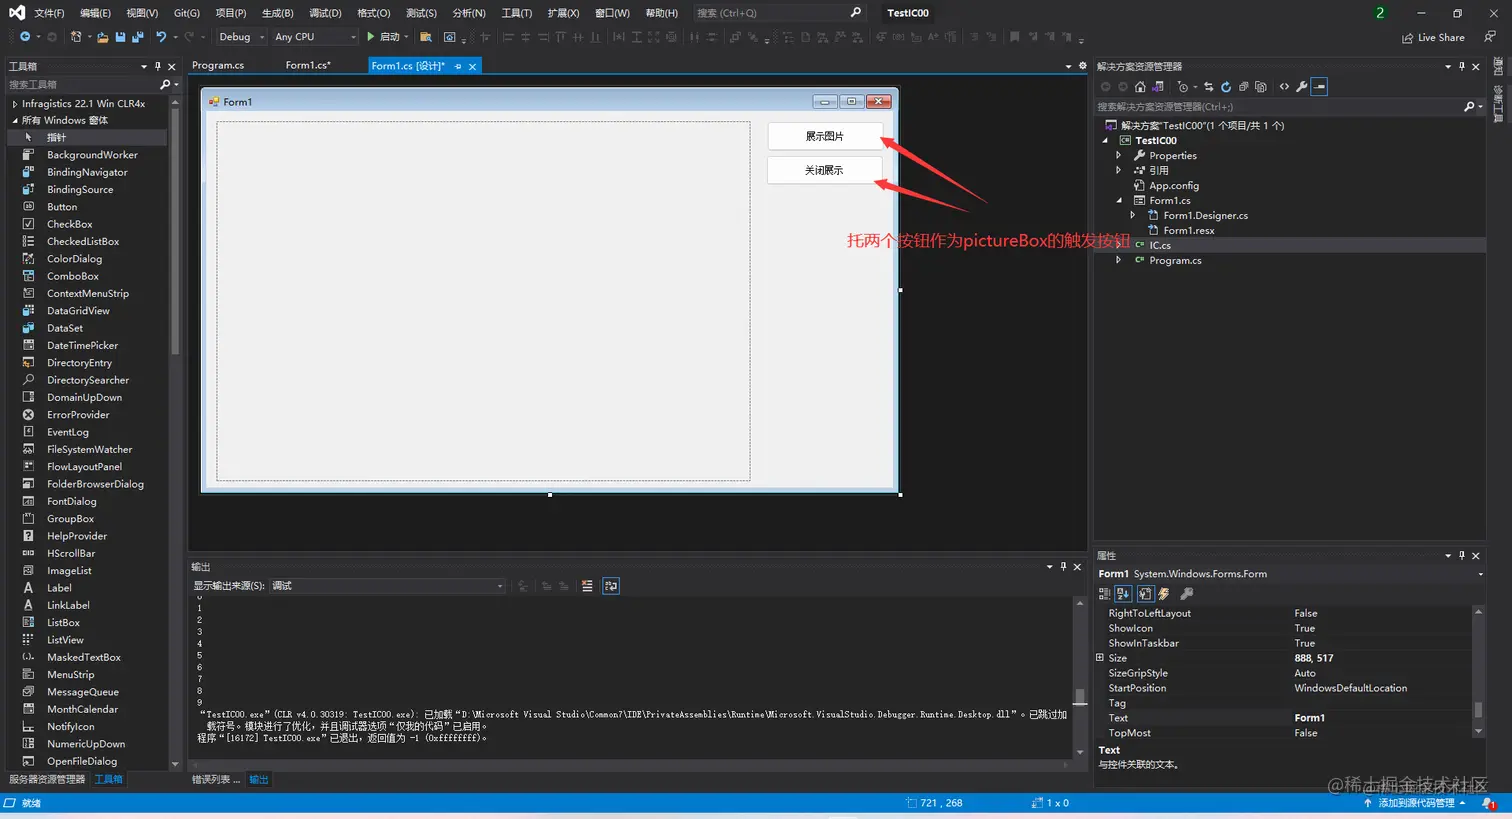Click the Collapse All icon in Solution Explorer

point(1243,87)
